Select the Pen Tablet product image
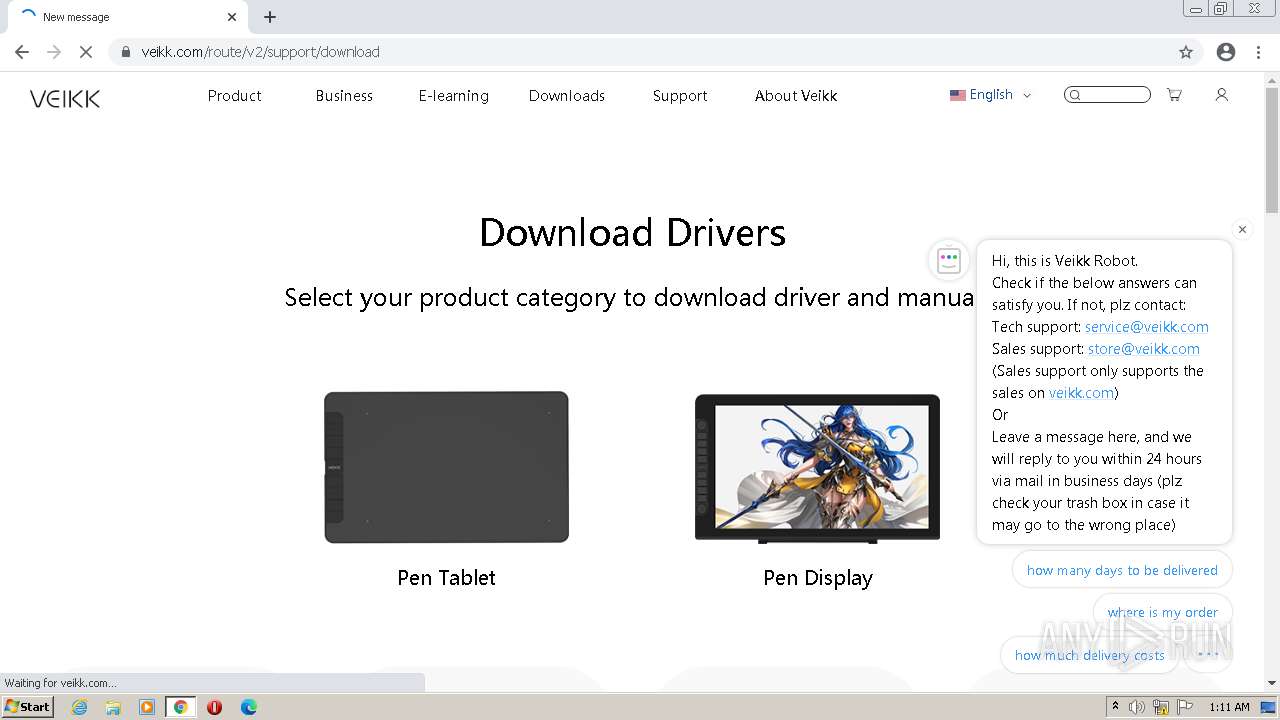 446,467
